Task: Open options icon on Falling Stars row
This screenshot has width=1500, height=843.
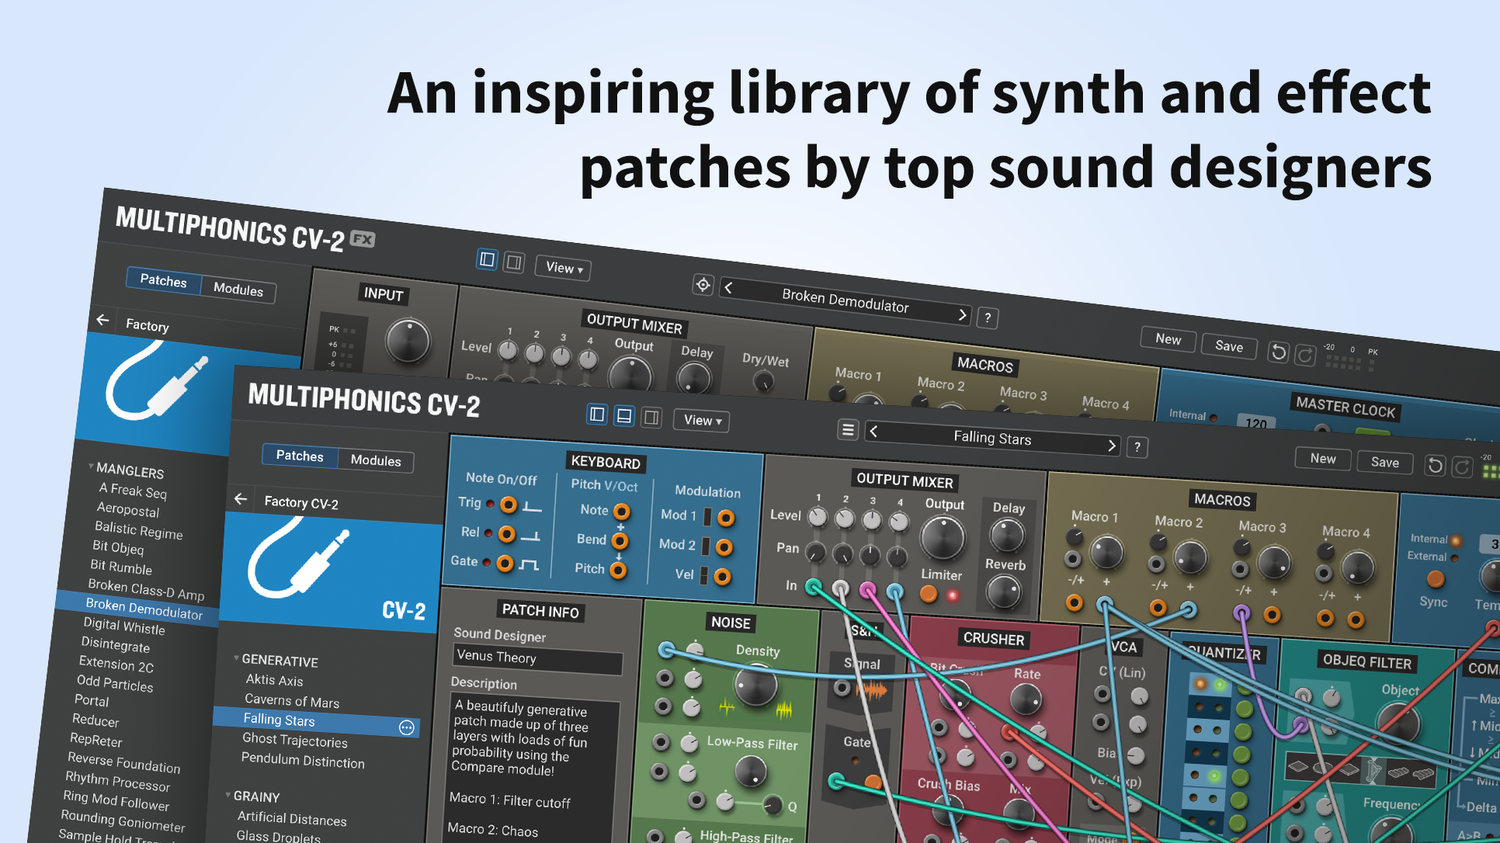Action: click(406, 728)
